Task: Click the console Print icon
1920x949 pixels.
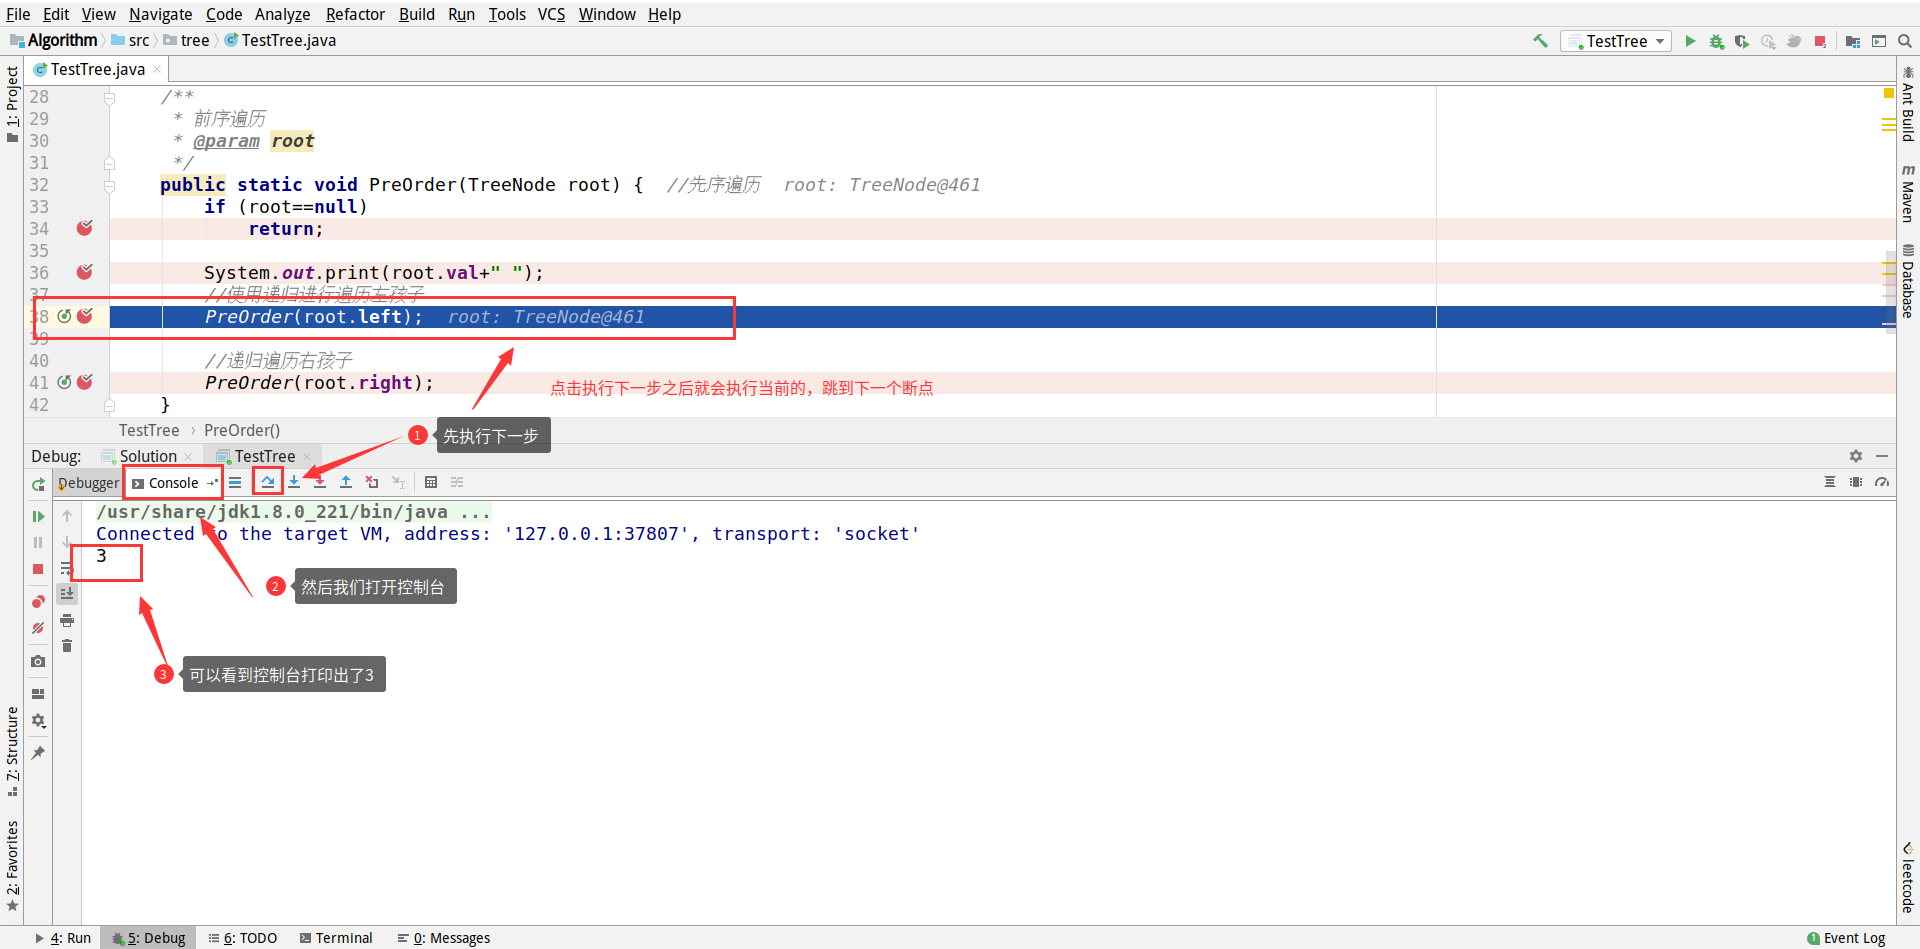Action: tap(67, 620)
